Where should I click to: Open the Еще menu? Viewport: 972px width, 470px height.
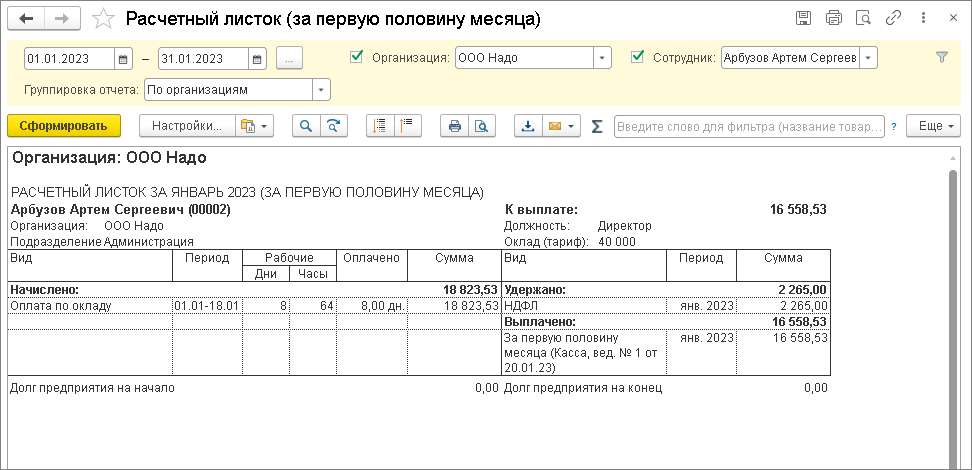937,126
